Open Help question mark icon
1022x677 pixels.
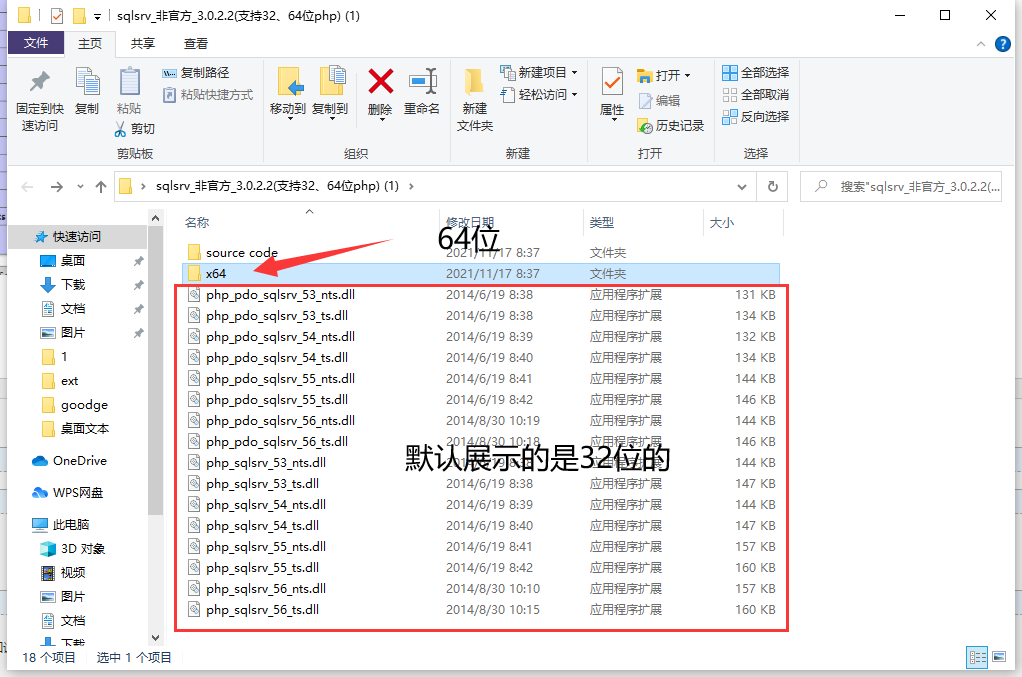[x=1002, y=44]
